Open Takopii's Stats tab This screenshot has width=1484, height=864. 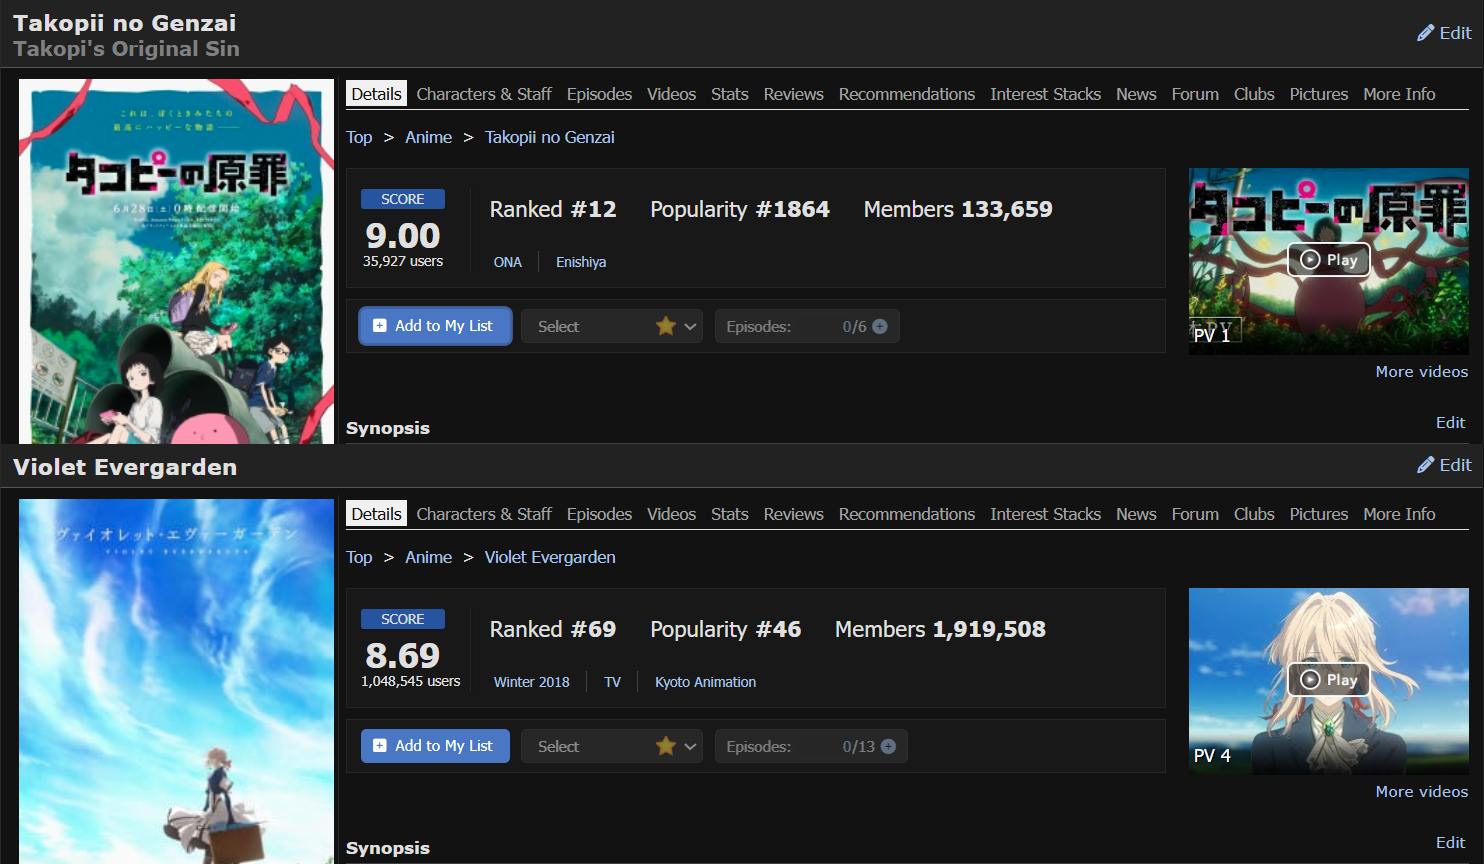(730, 94)
